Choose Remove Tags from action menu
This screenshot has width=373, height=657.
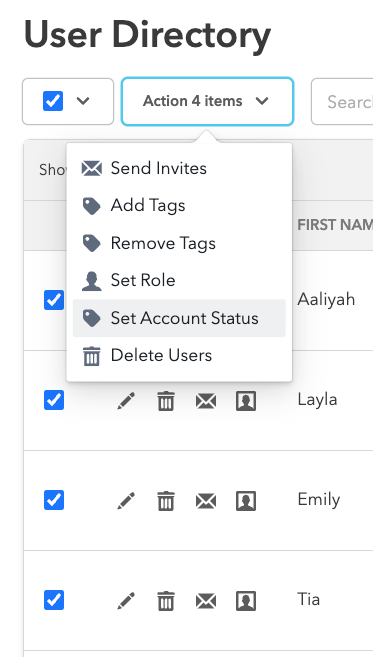pyautogui.click(x=179, y=243)
